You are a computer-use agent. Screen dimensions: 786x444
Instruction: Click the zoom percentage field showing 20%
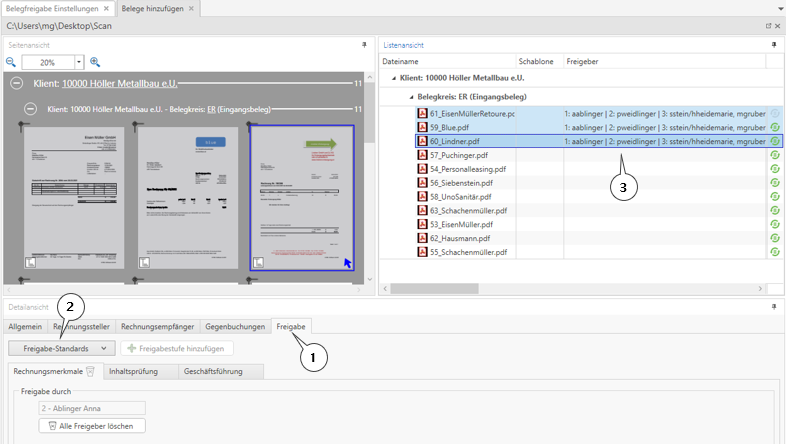point(48,62)
